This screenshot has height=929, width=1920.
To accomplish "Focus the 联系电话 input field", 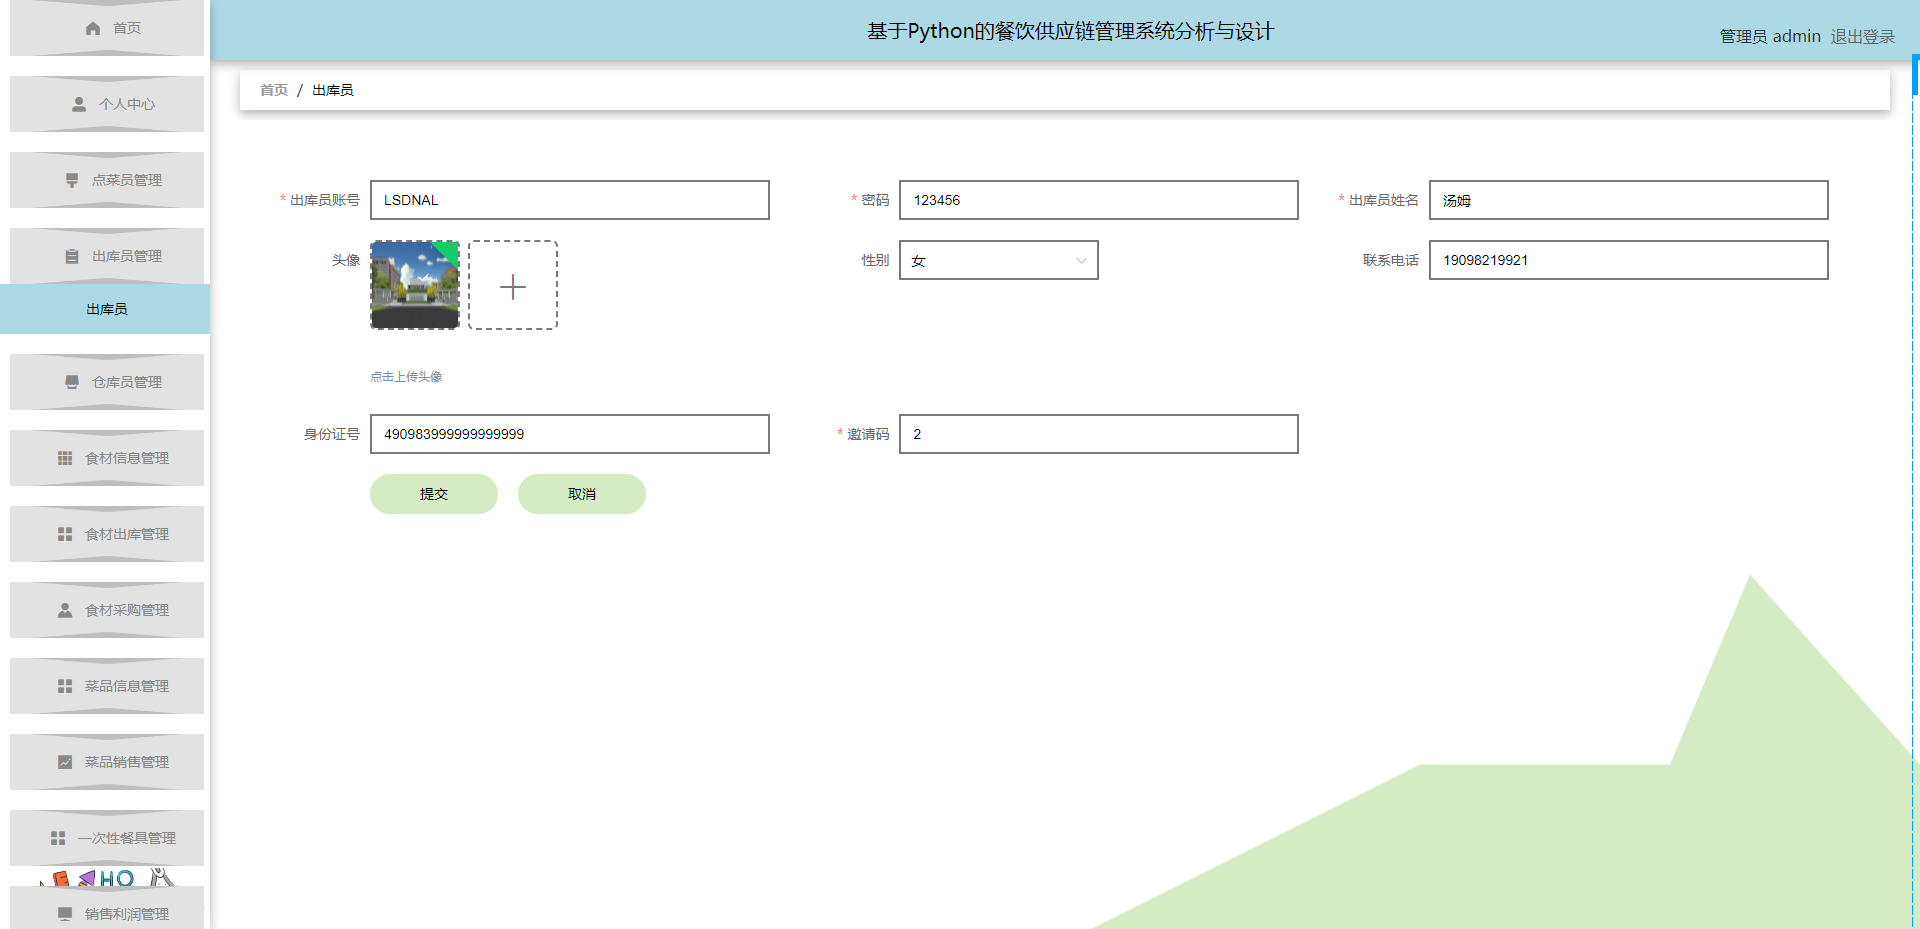I will pyautogui.click(x=1629, y=260).
